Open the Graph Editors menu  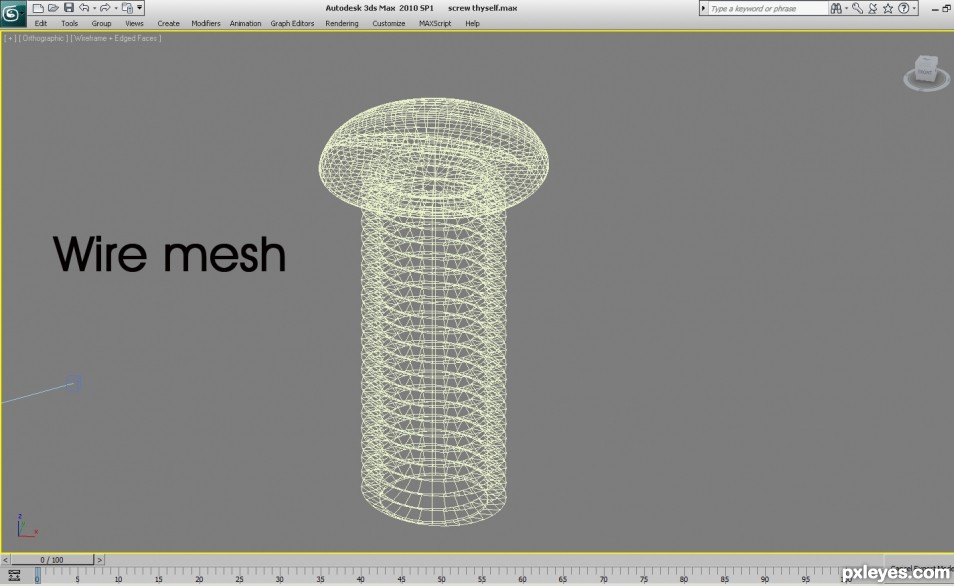pos(292,23)
